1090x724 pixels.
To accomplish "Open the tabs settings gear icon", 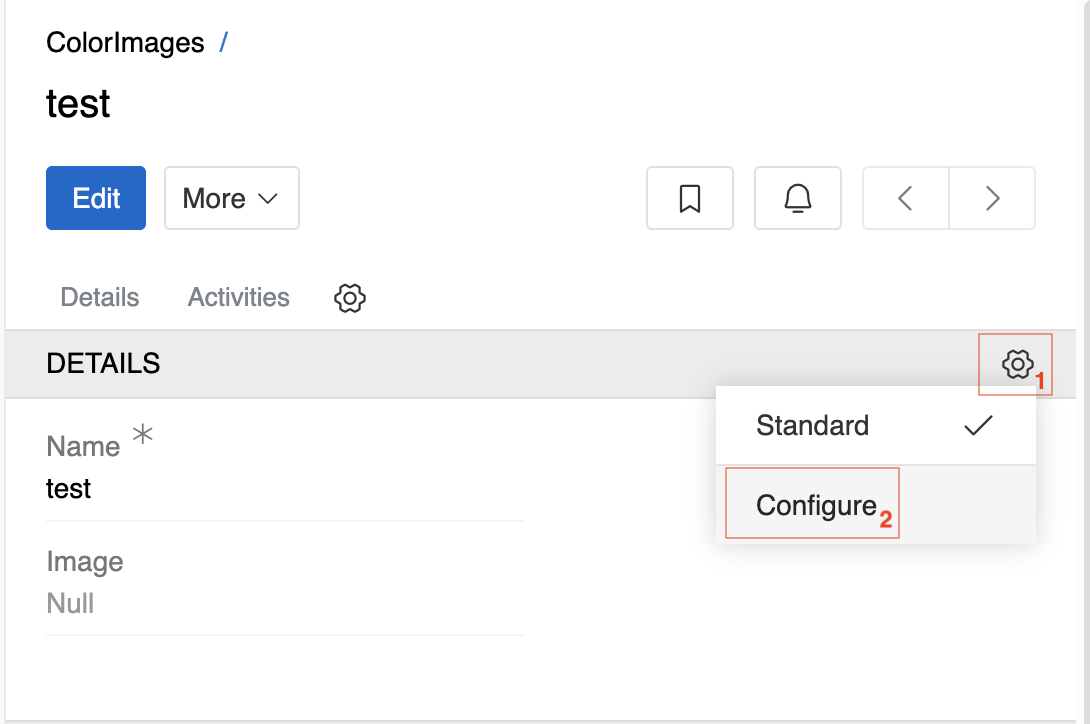I will (350, 298).
